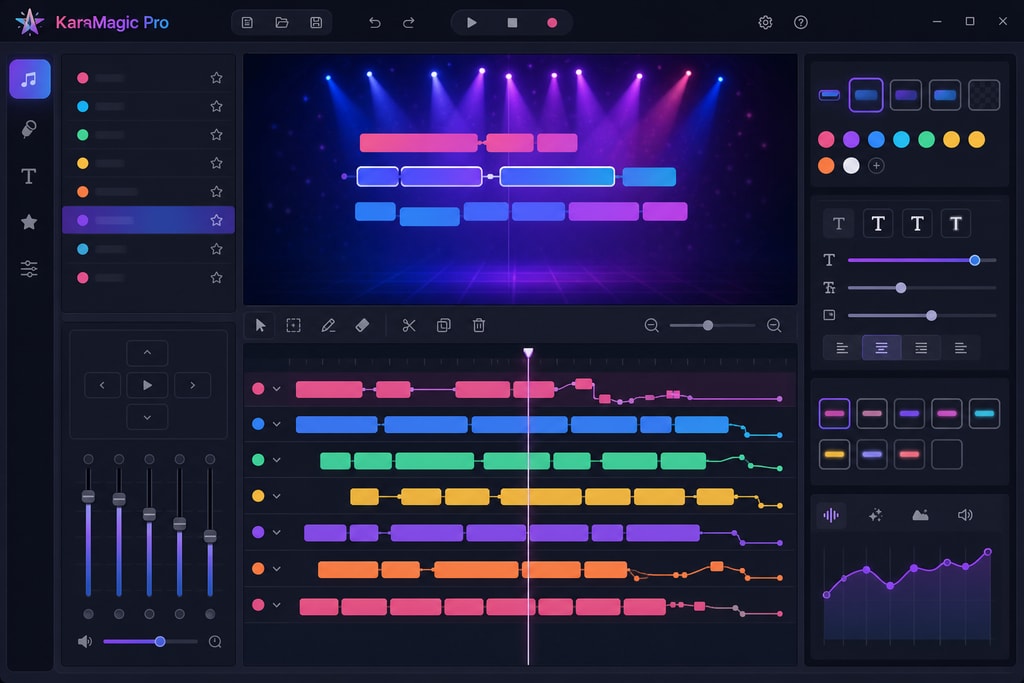Select the pointer arrow tool
This screenshot has height=683, width=1024.
[260, 325]
